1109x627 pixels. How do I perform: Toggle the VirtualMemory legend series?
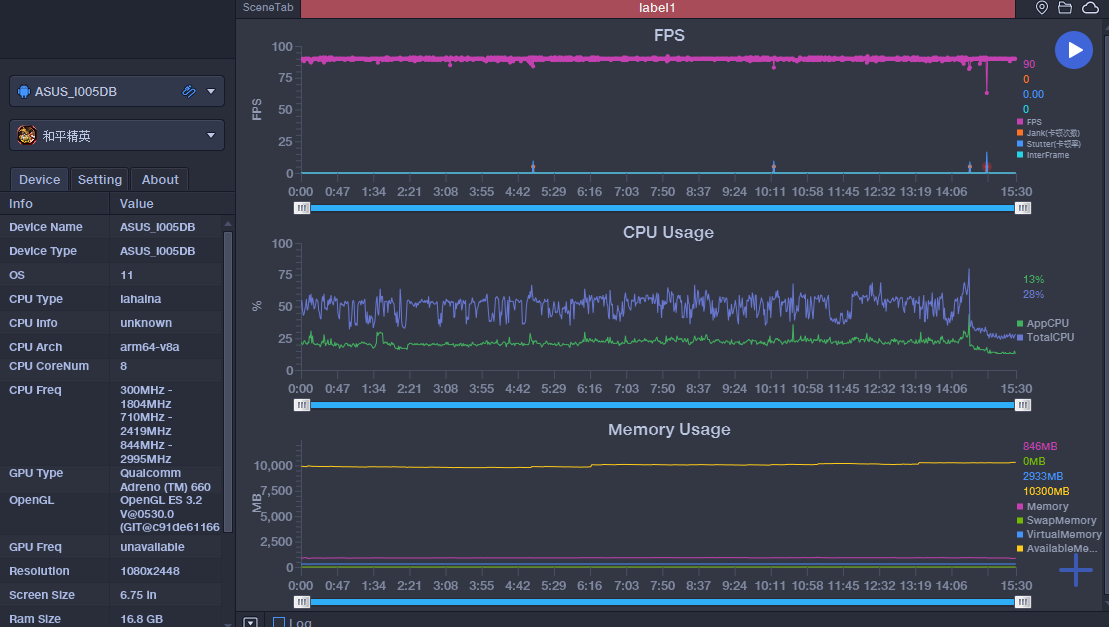click(x=1059, y=534)
